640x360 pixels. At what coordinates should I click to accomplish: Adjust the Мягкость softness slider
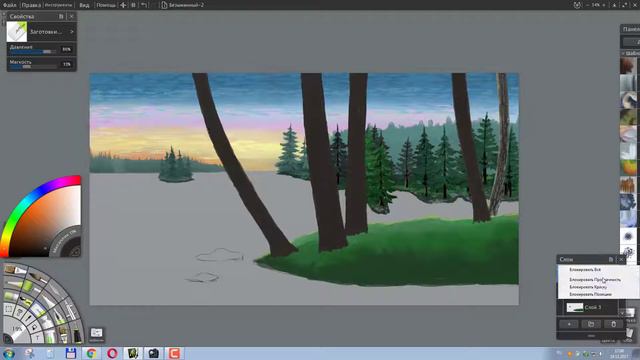33,66
